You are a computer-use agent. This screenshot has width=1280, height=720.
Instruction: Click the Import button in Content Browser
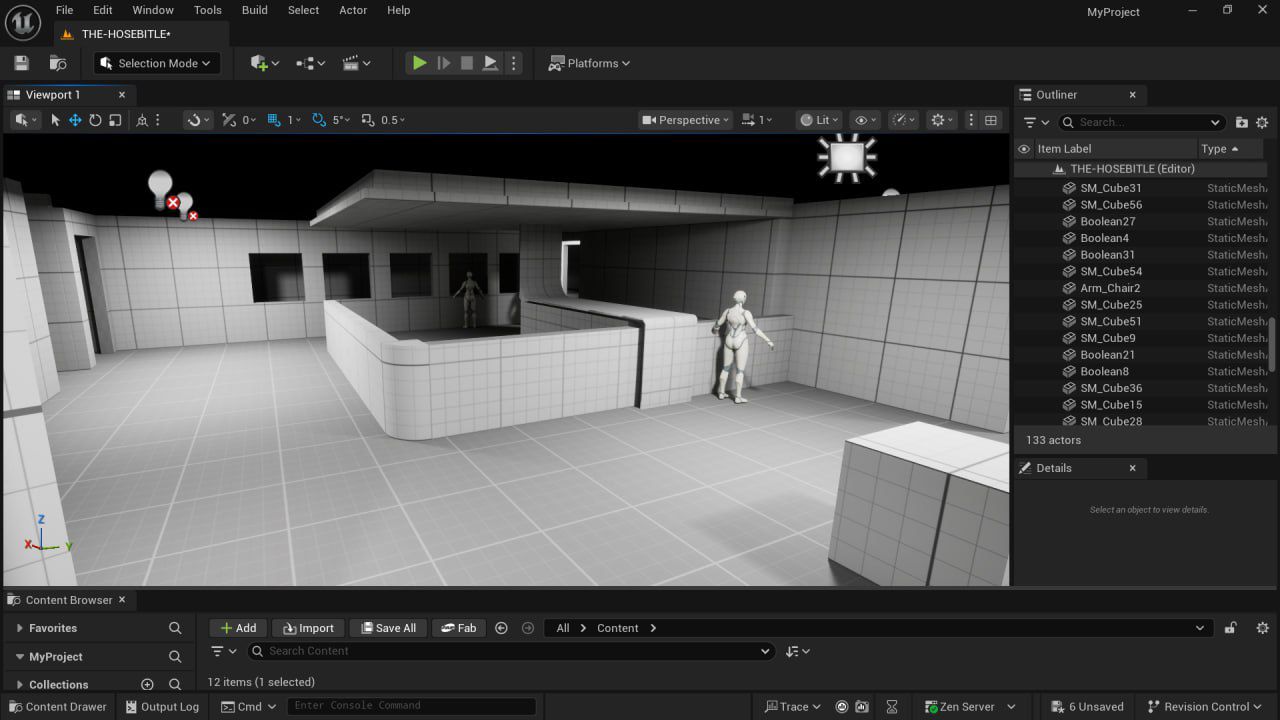coord(307,627)
